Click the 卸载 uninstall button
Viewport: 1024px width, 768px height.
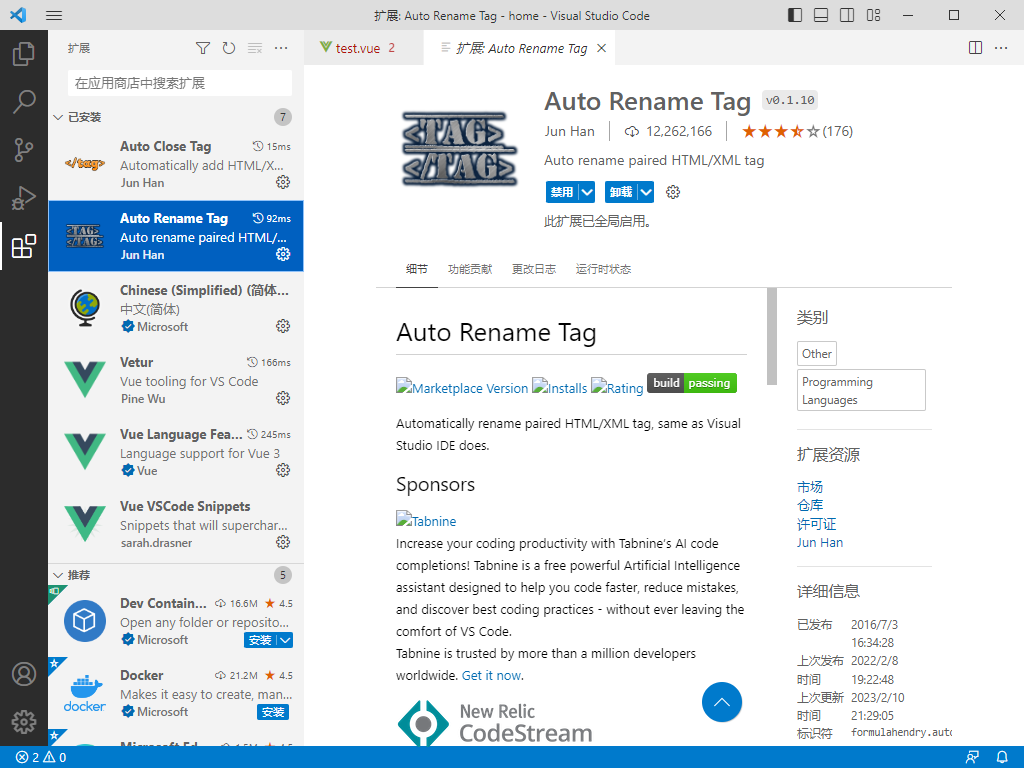click(621, 192)
